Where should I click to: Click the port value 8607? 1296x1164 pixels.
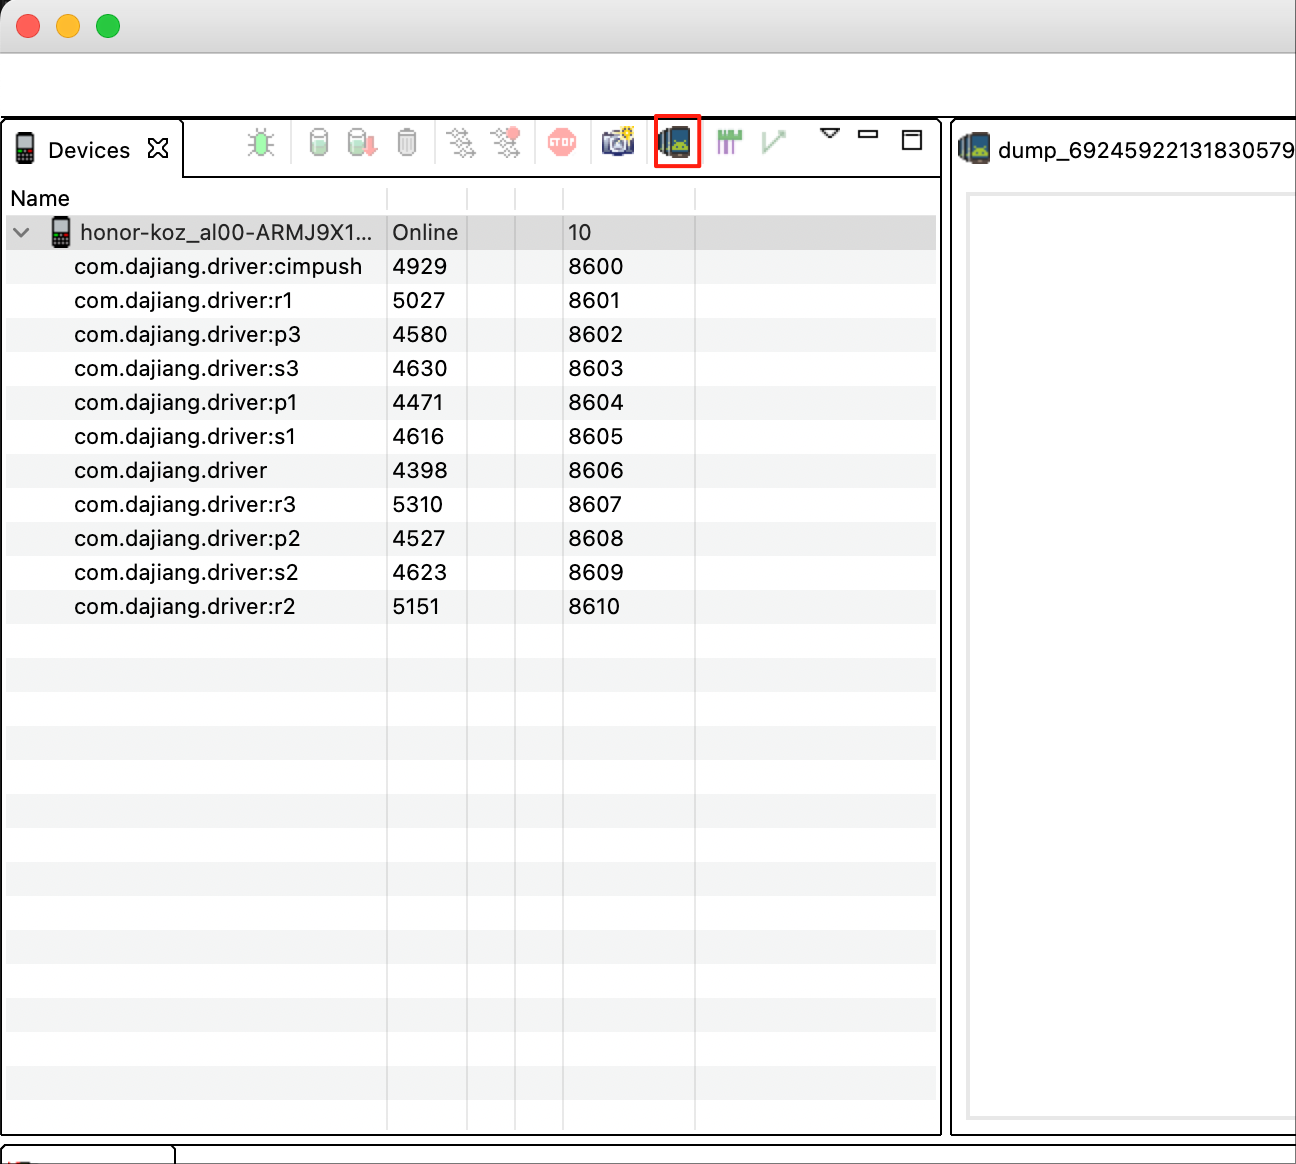[595, 504]
